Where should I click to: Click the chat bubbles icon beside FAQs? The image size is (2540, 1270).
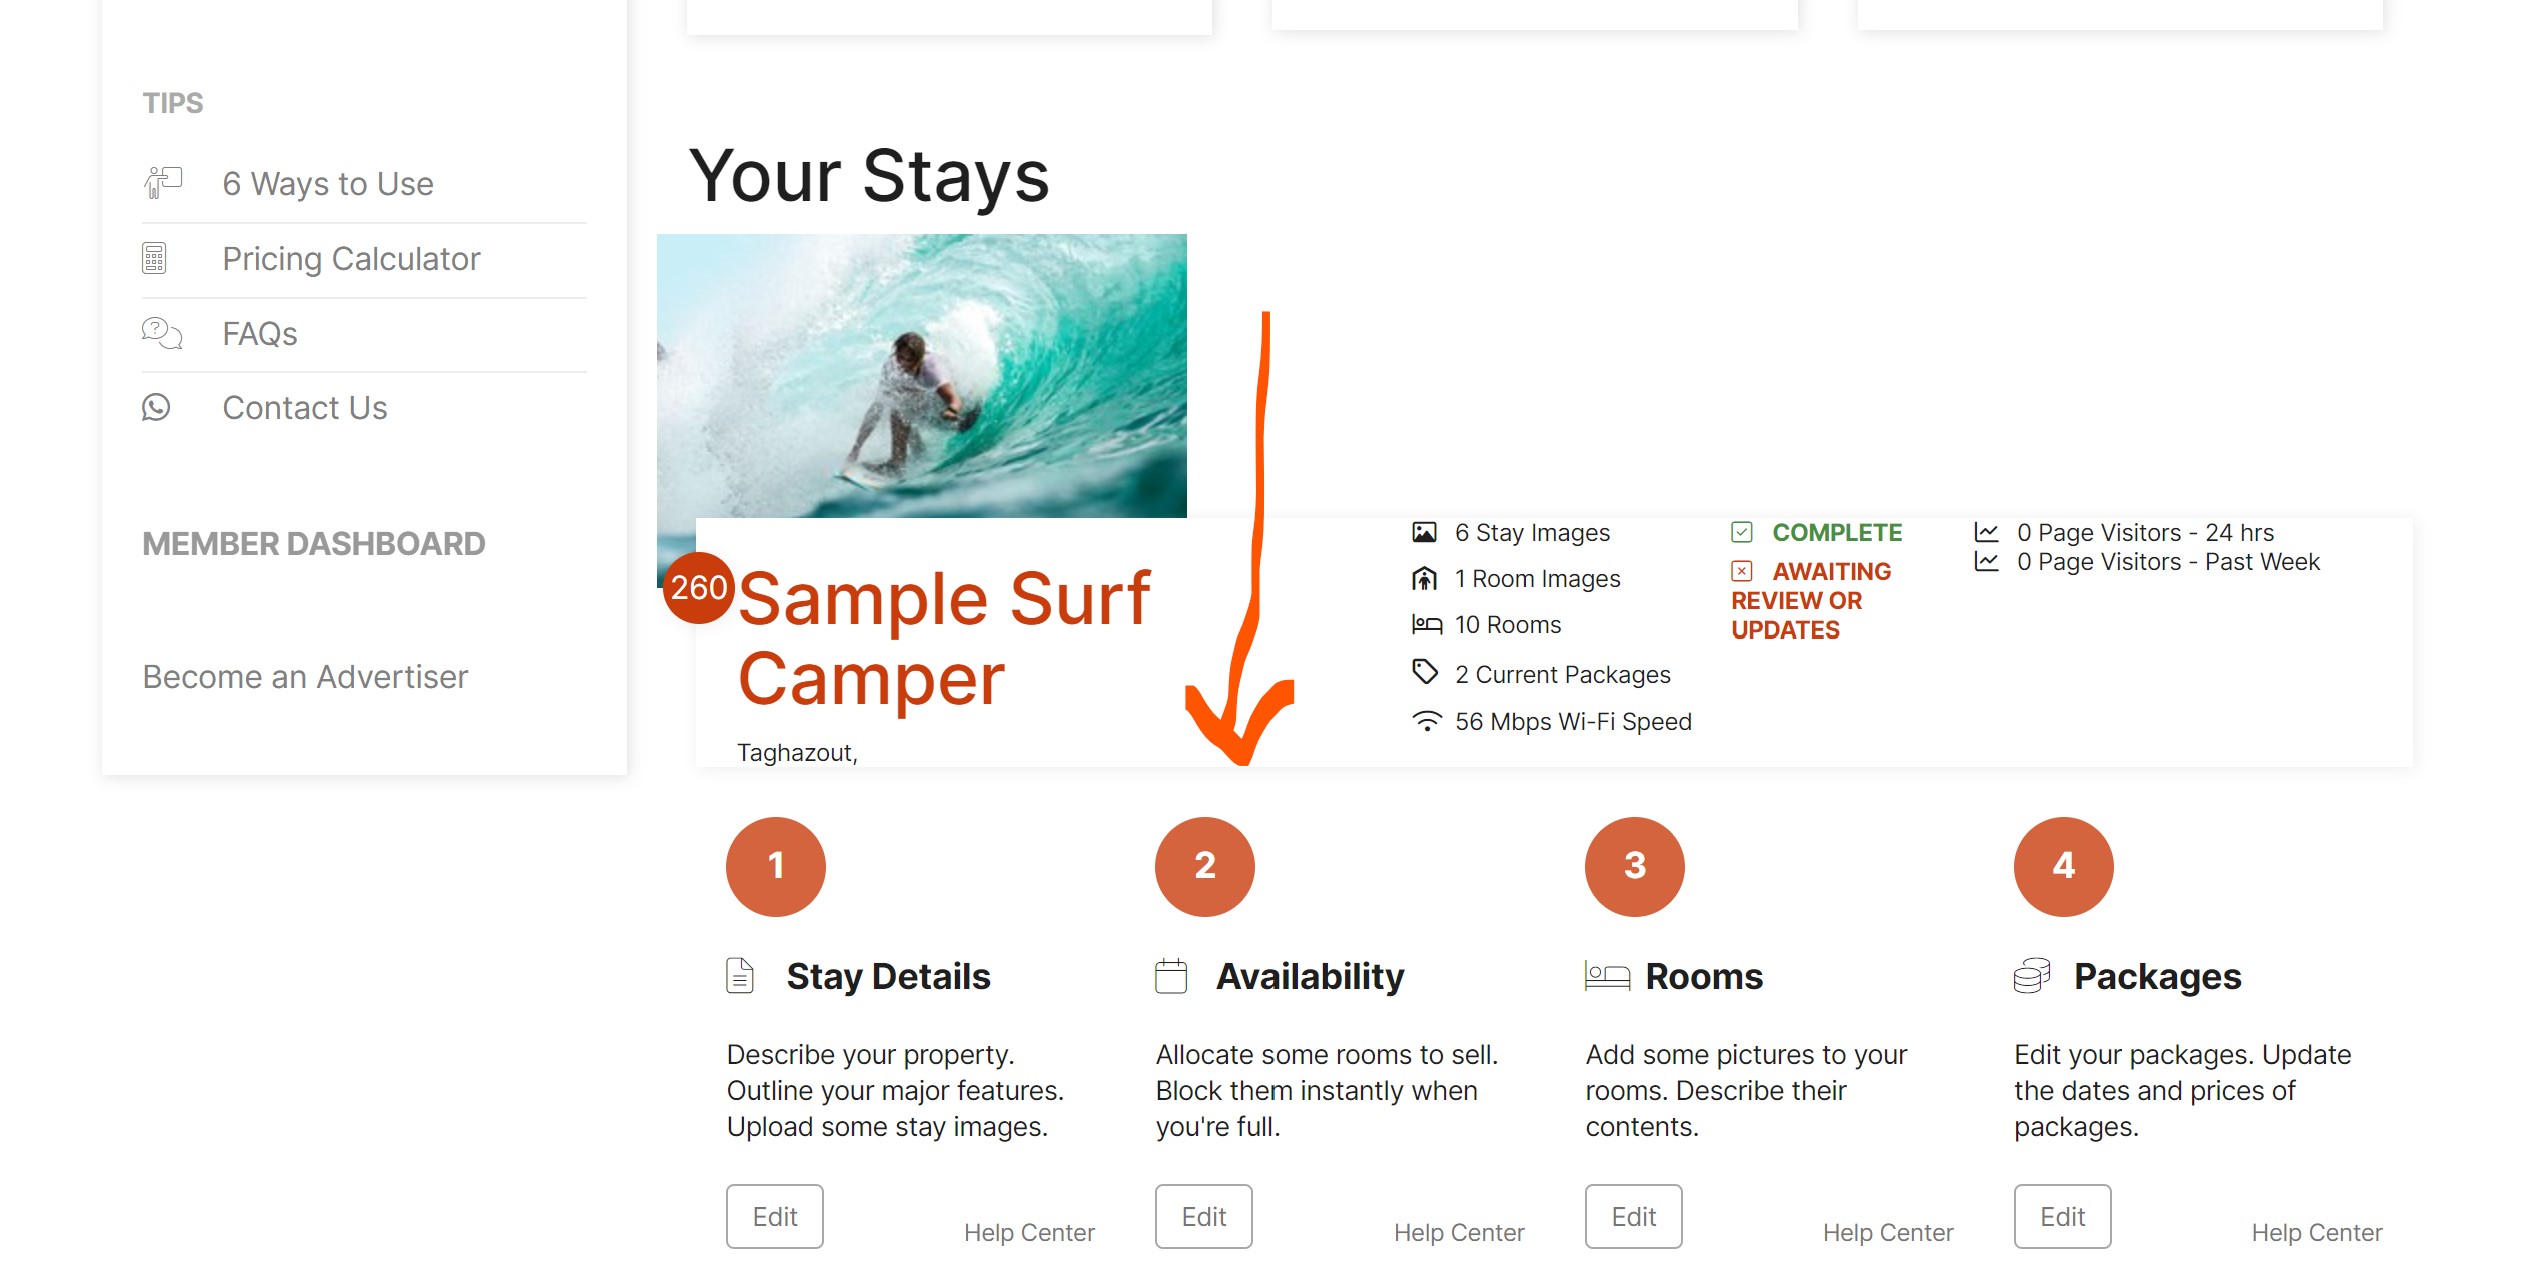[162, 333]
